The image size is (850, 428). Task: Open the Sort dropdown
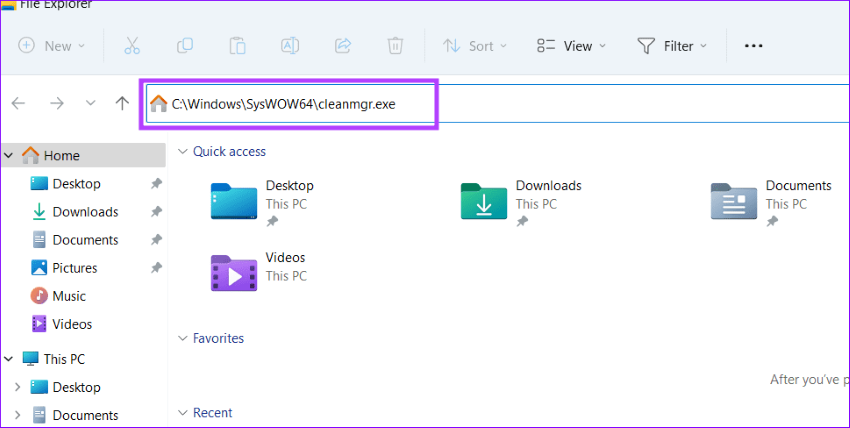tap(475, 46)
